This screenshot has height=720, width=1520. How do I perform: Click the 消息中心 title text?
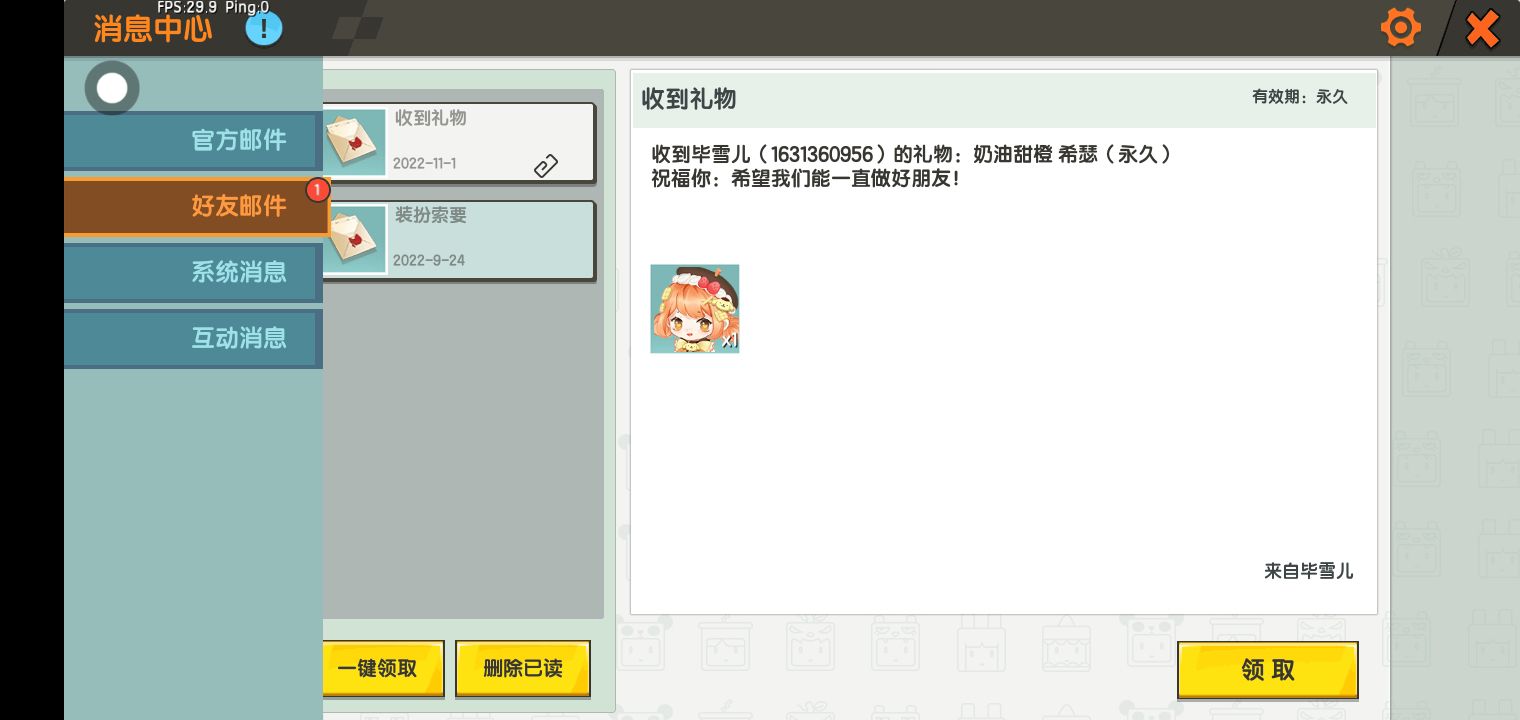coord(153,28)
